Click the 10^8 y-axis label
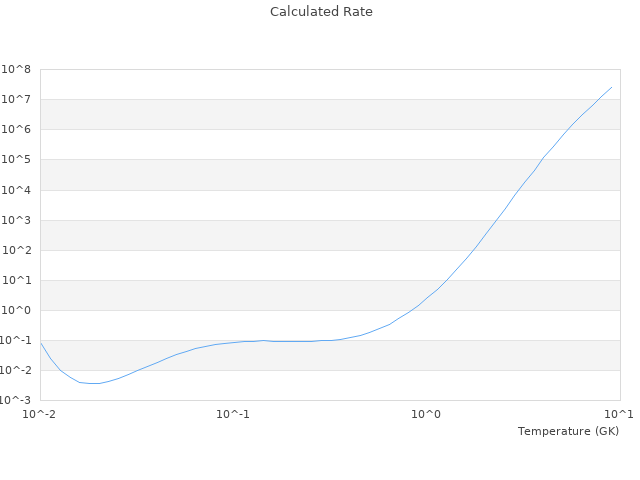 (x=18, y=69)
